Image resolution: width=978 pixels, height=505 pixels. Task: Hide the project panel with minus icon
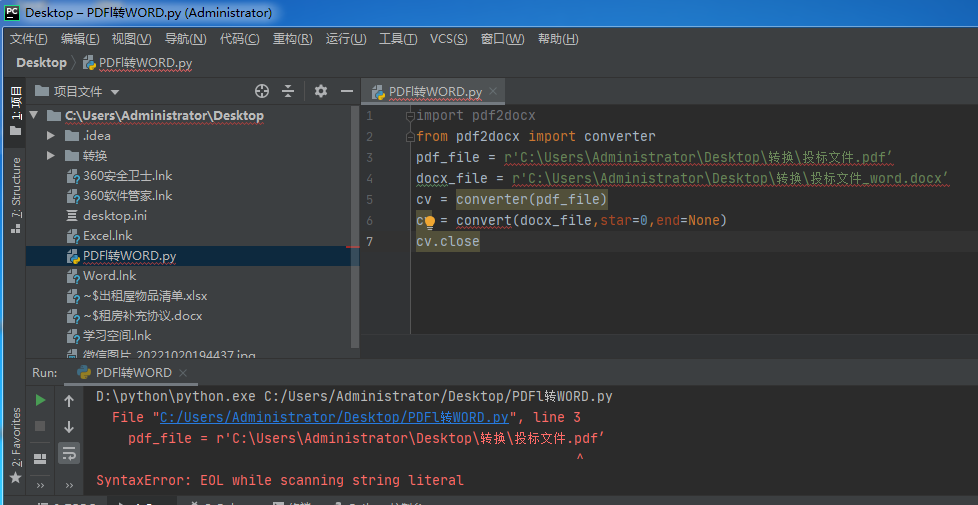347,91
